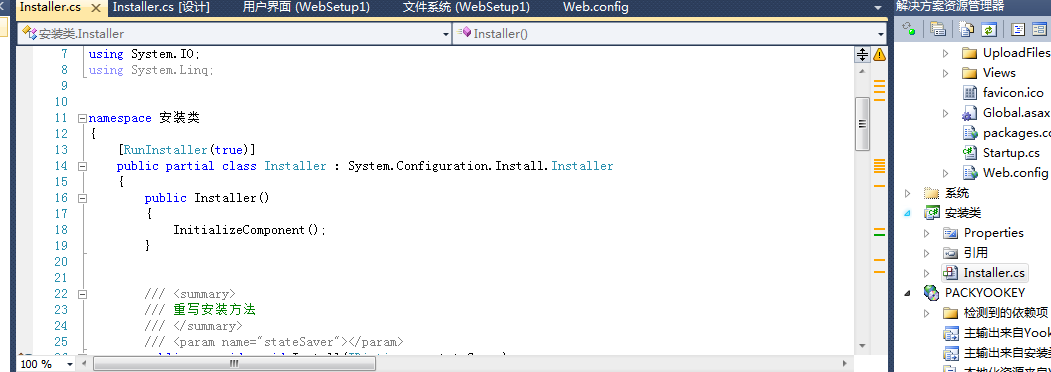Click the 检测到的依赖项 folder icon
Screen dimensions: 1051x372
pyautogui.click(x=950, y=313)
